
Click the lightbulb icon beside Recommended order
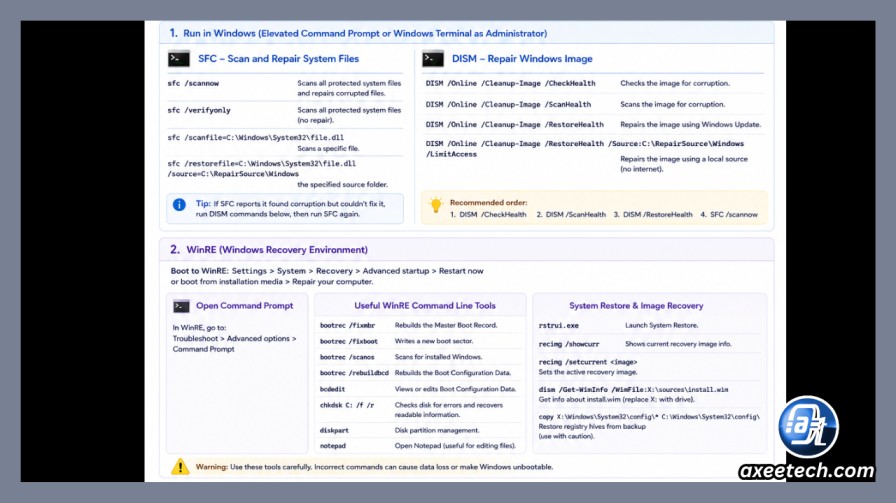(436, 205)
